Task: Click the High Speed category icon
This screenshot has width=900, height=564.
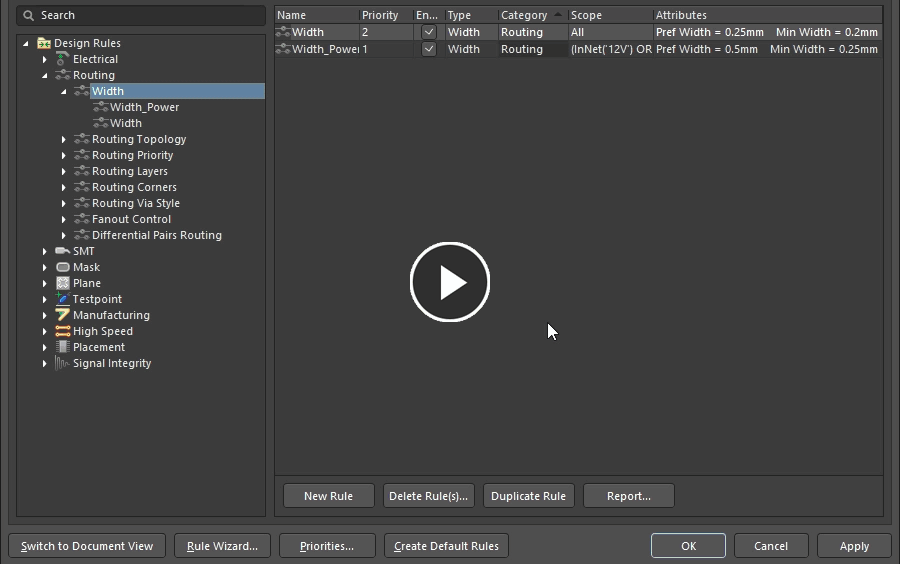Action: click(x=62, y=331)
